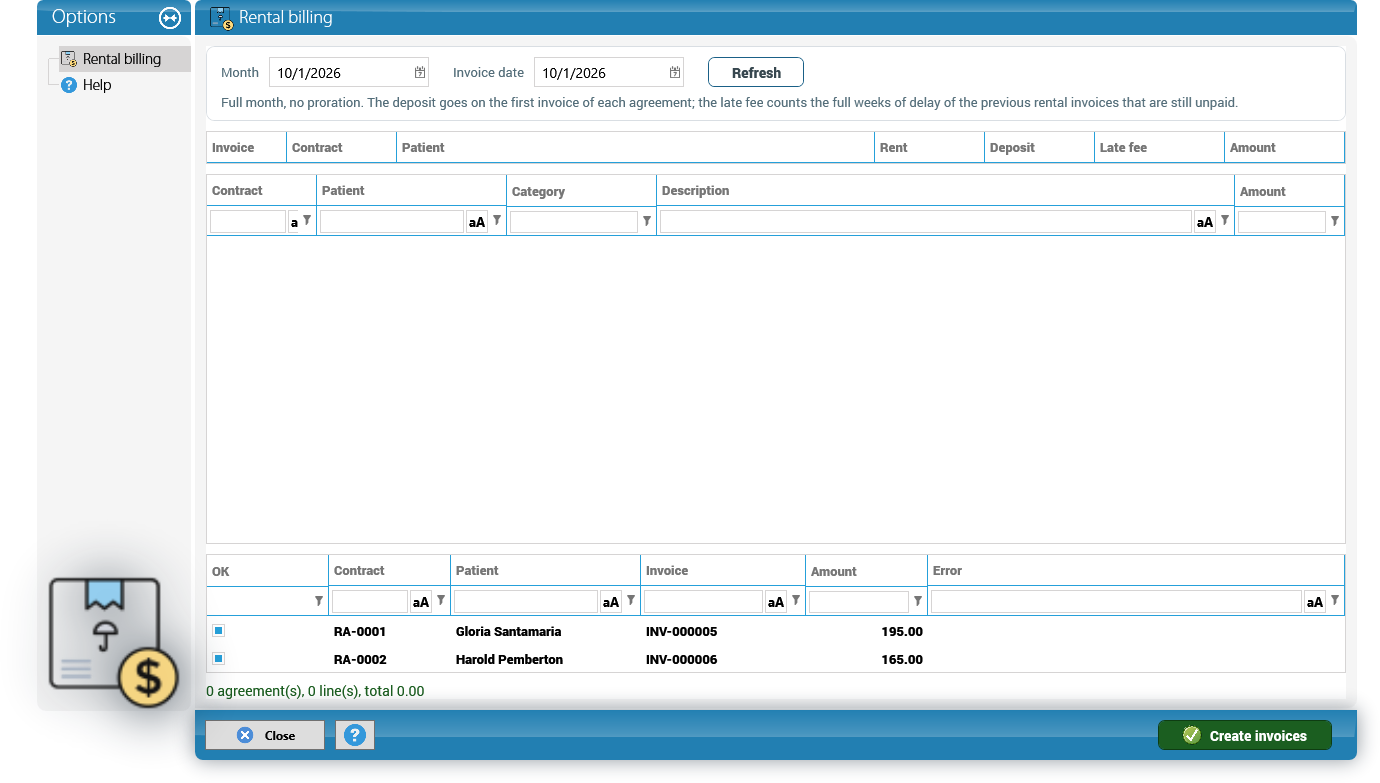Viewport: 1380px width, 783px height.
Task: Click the Category filter text box
Action: click(574, 222)
